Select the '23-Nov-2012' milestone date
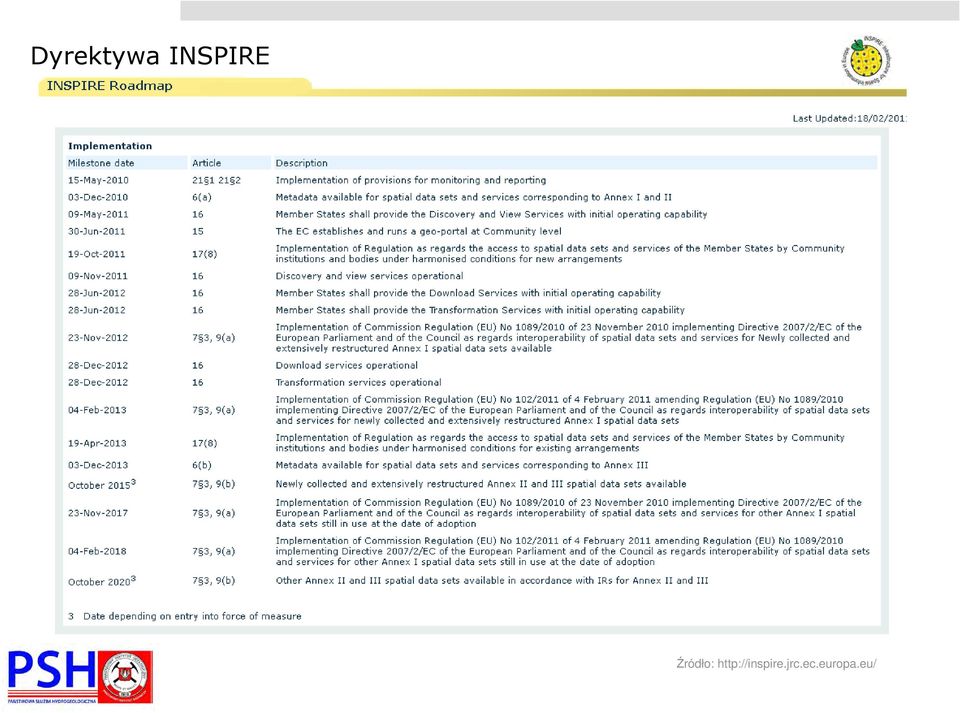 pyautogui.click(x=98, y=338)
